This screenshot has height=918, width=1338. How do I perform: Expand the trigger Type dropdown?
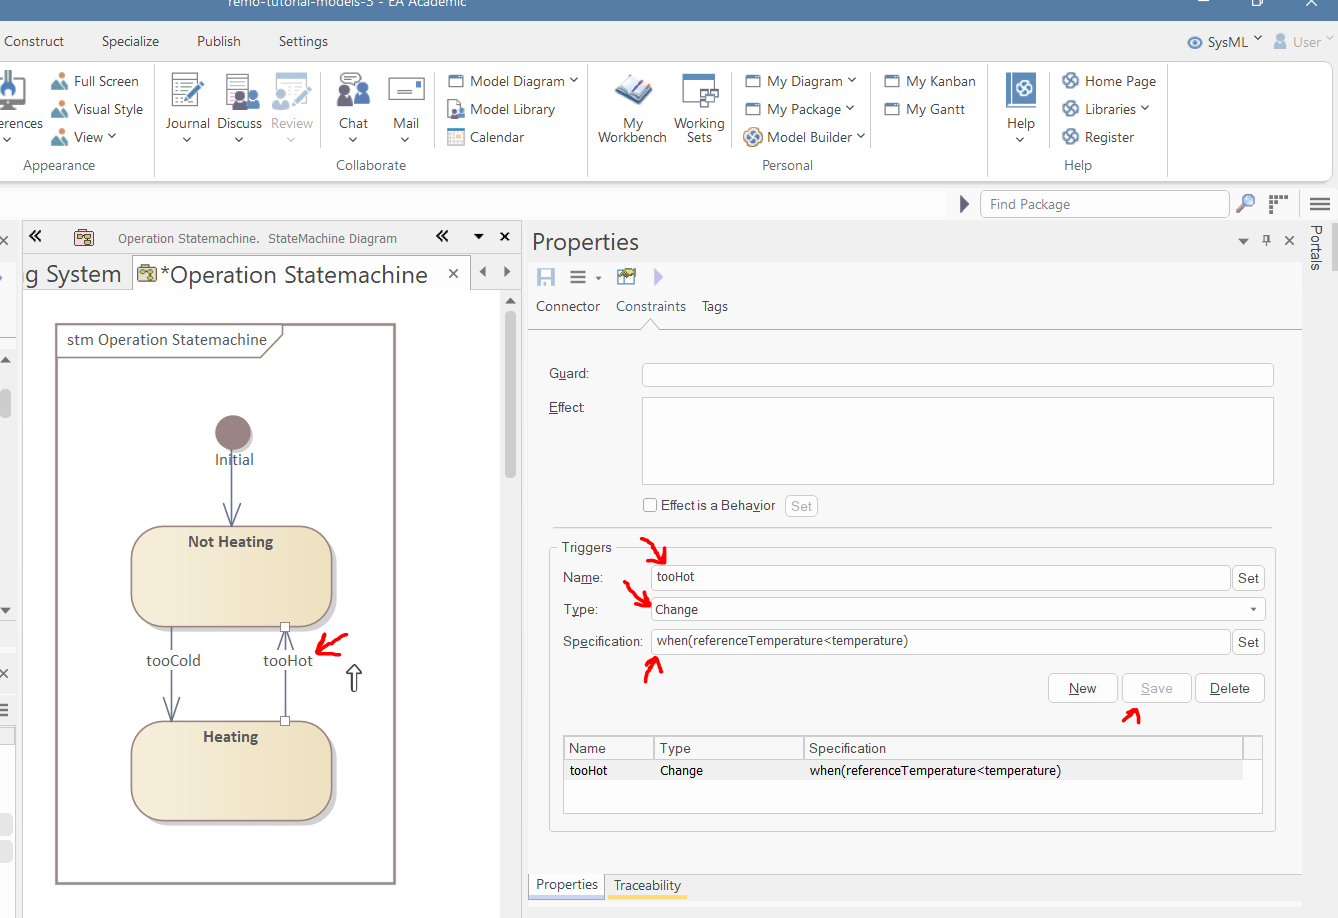tap(1253, 610)
